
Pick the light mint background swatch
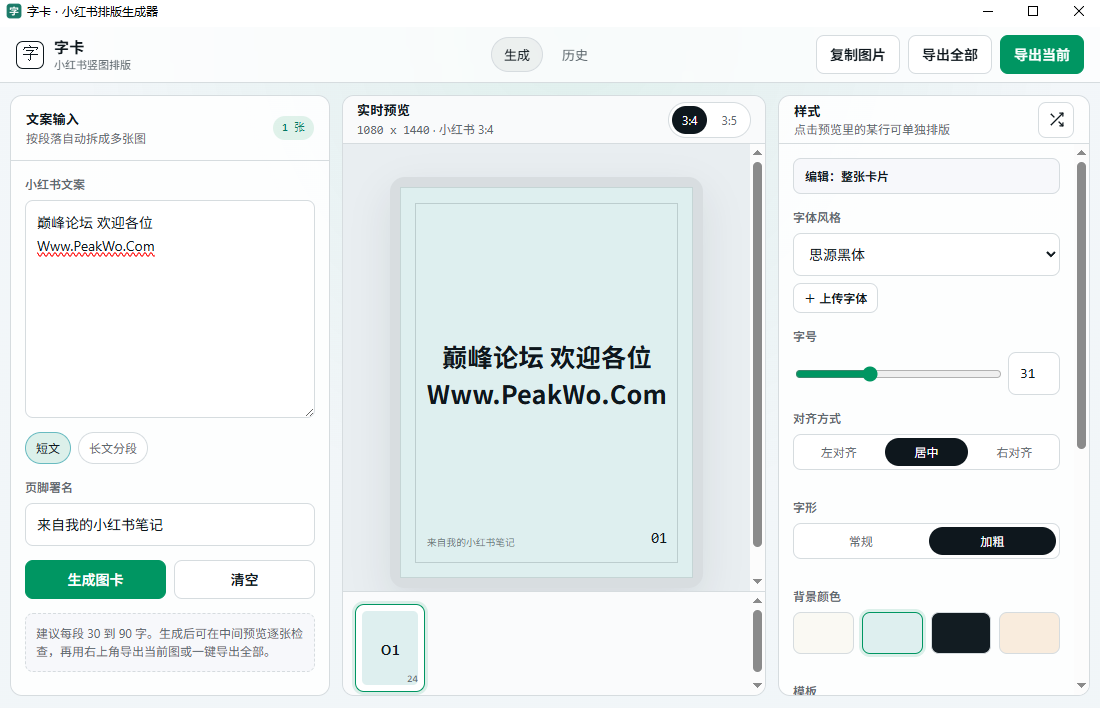pyautogui.click(x=892, y=633)
